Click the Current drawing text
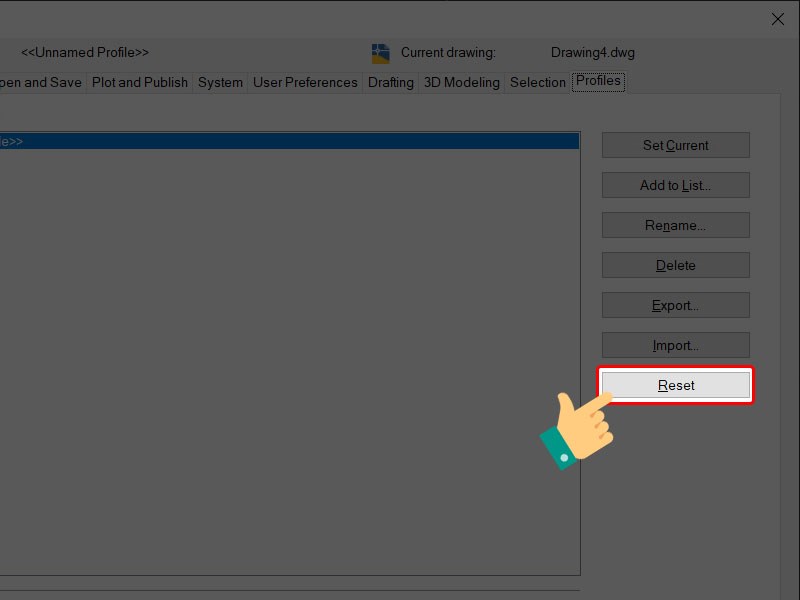800x600 pixels. coord(448,52)
